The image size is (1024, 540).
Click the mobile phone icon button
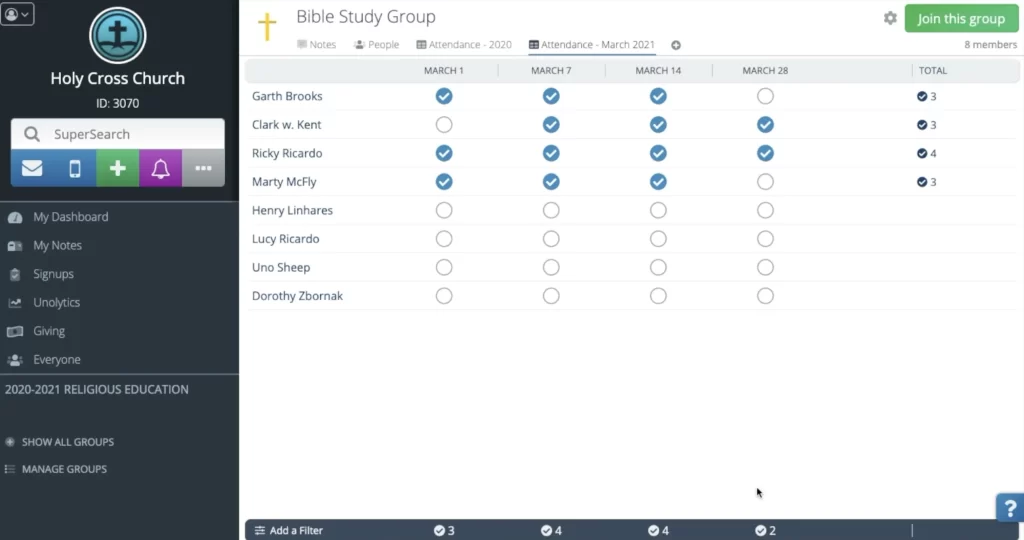(75, 168)
